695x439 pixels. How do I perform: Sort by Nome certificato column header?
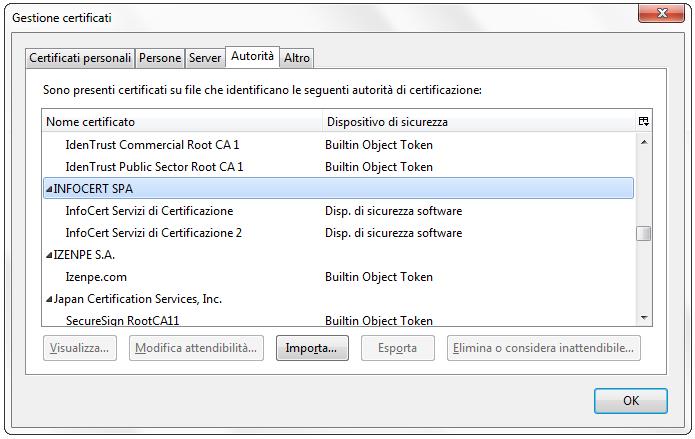coord(181,122)
